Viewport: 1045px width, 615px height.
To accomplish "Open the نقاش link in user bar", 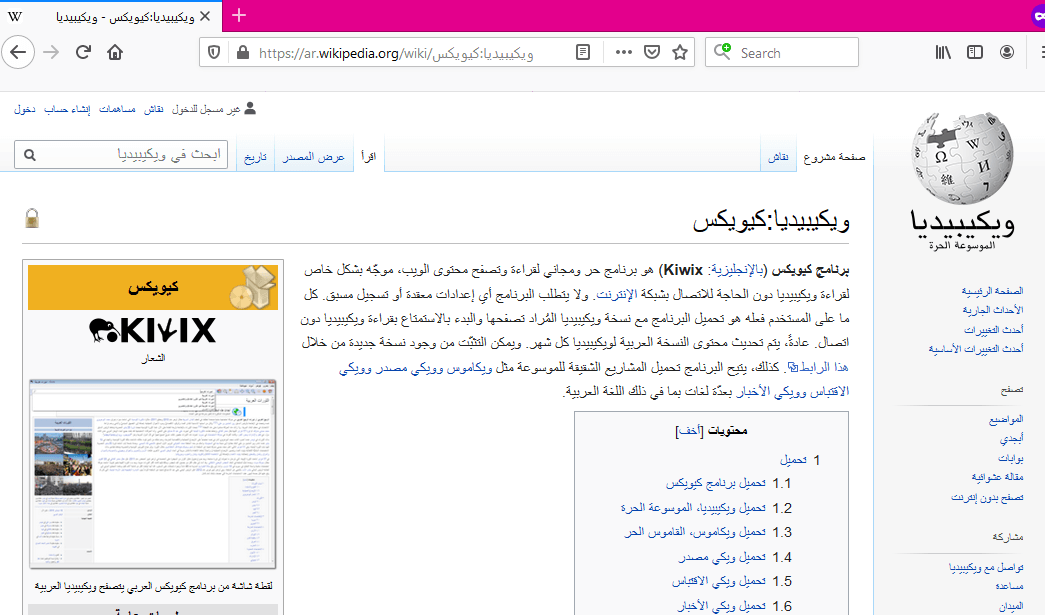I will coord(154,109).
